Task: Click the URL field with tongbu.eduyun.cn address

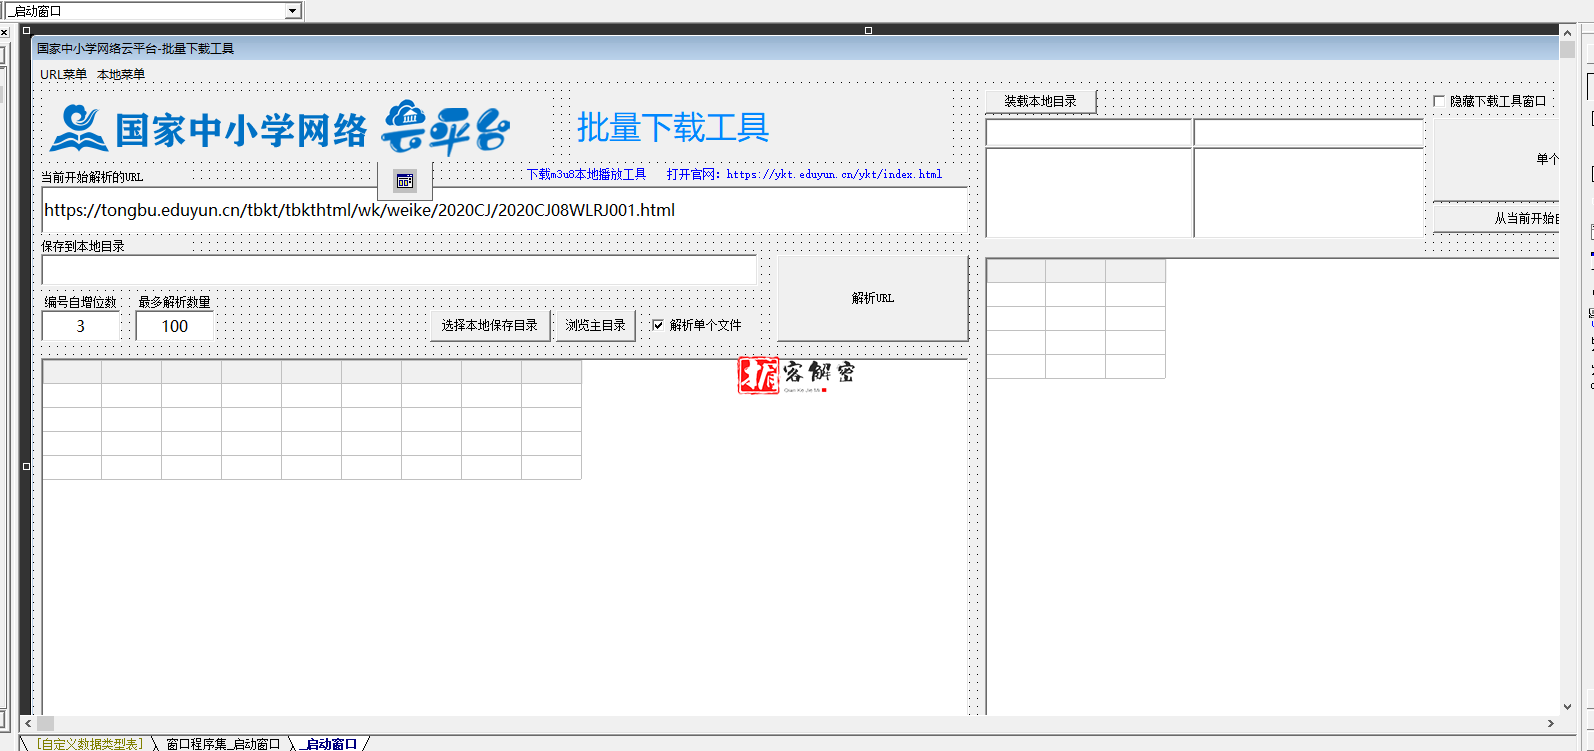Action: point(504,210)
